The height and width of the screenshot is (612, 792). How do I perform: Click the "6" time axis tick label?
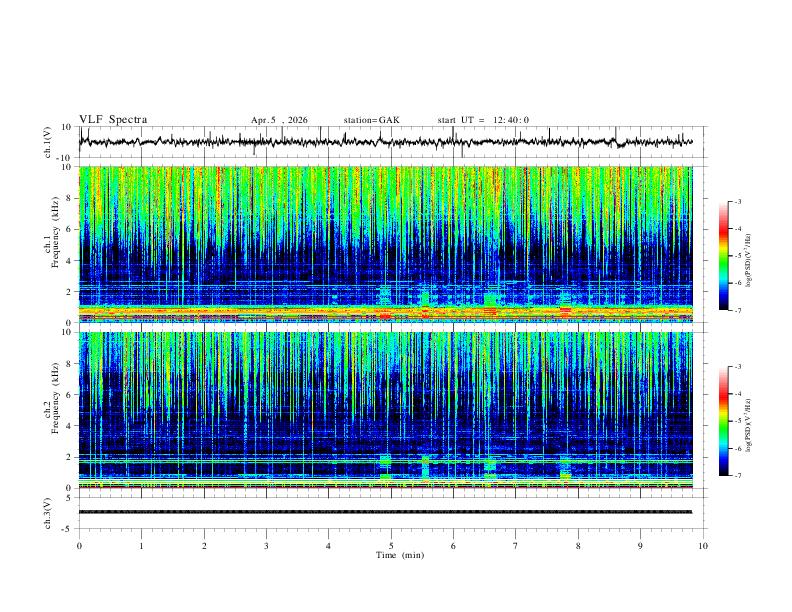click(x=453, y=546)
